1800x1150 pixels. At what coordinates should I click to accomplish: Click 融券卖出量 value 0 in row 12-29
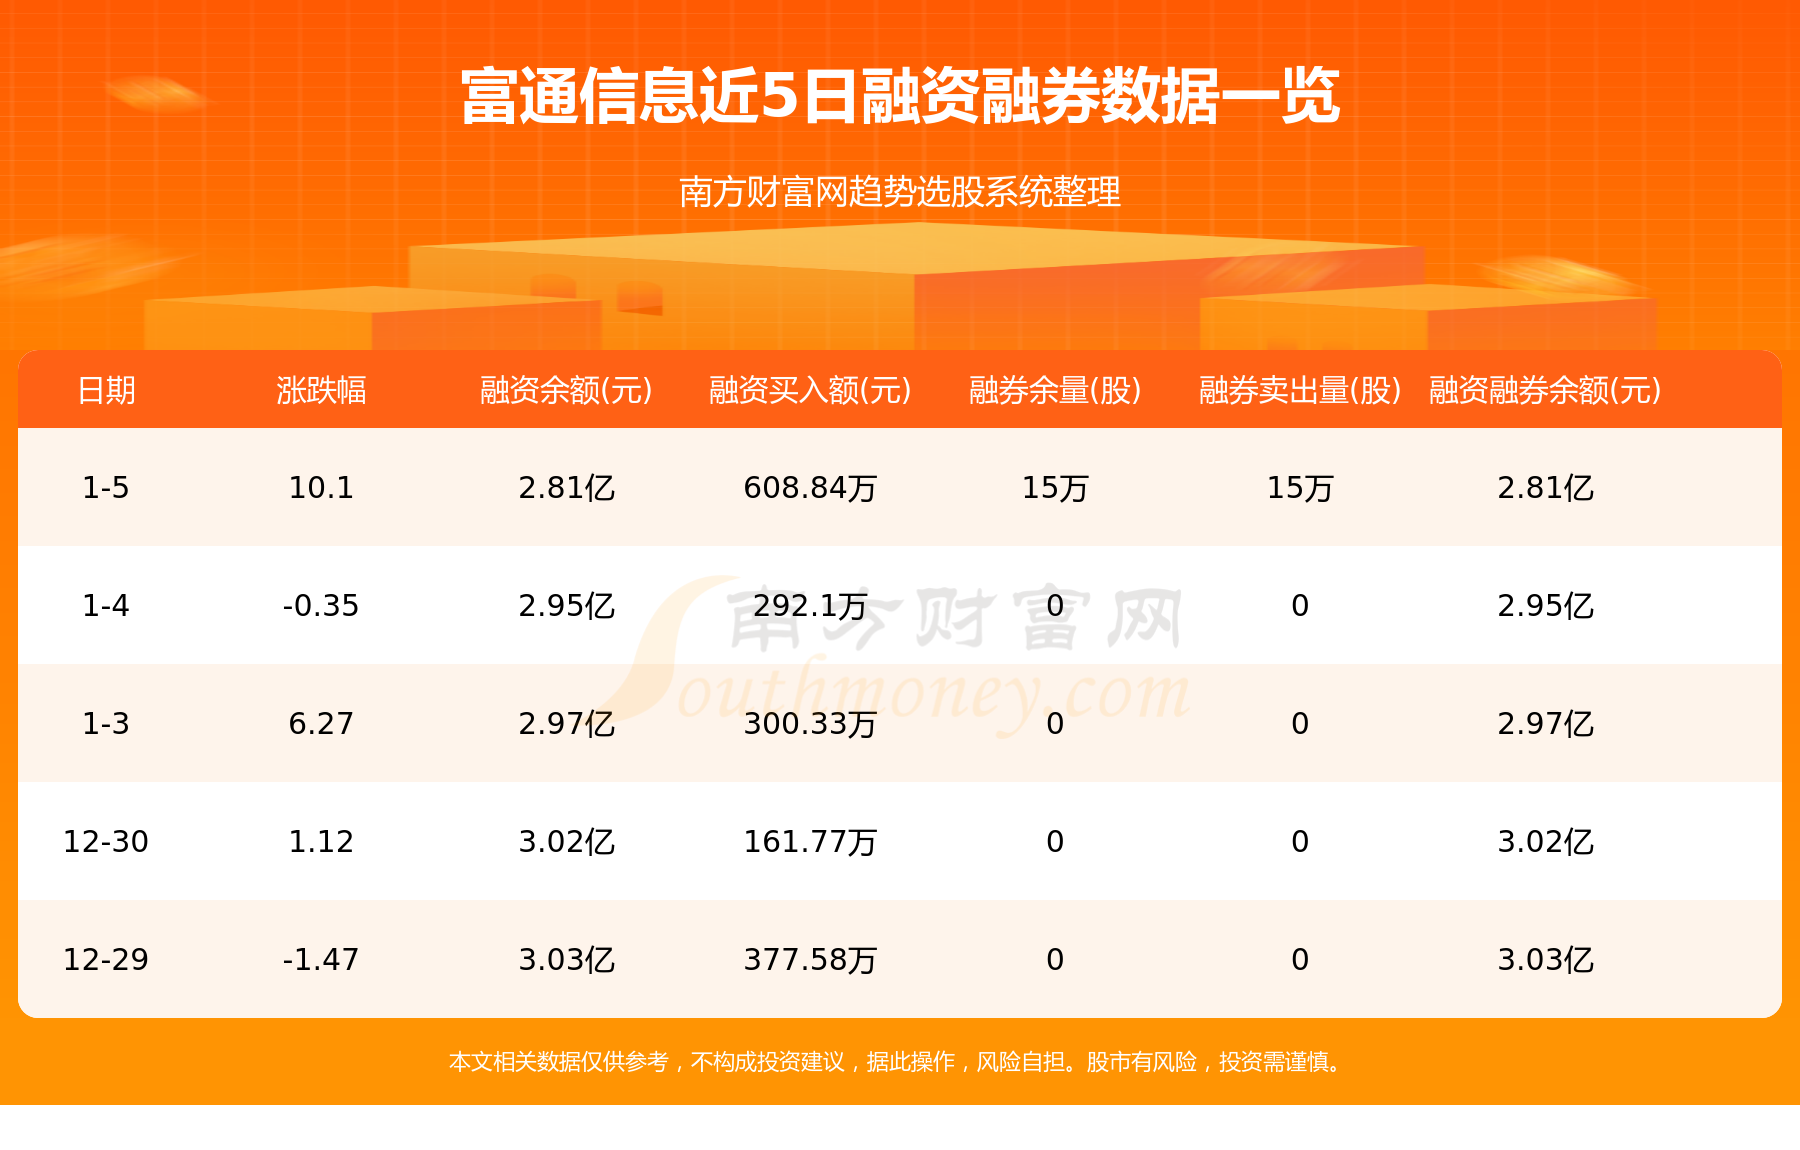[x=1300, y=960]
